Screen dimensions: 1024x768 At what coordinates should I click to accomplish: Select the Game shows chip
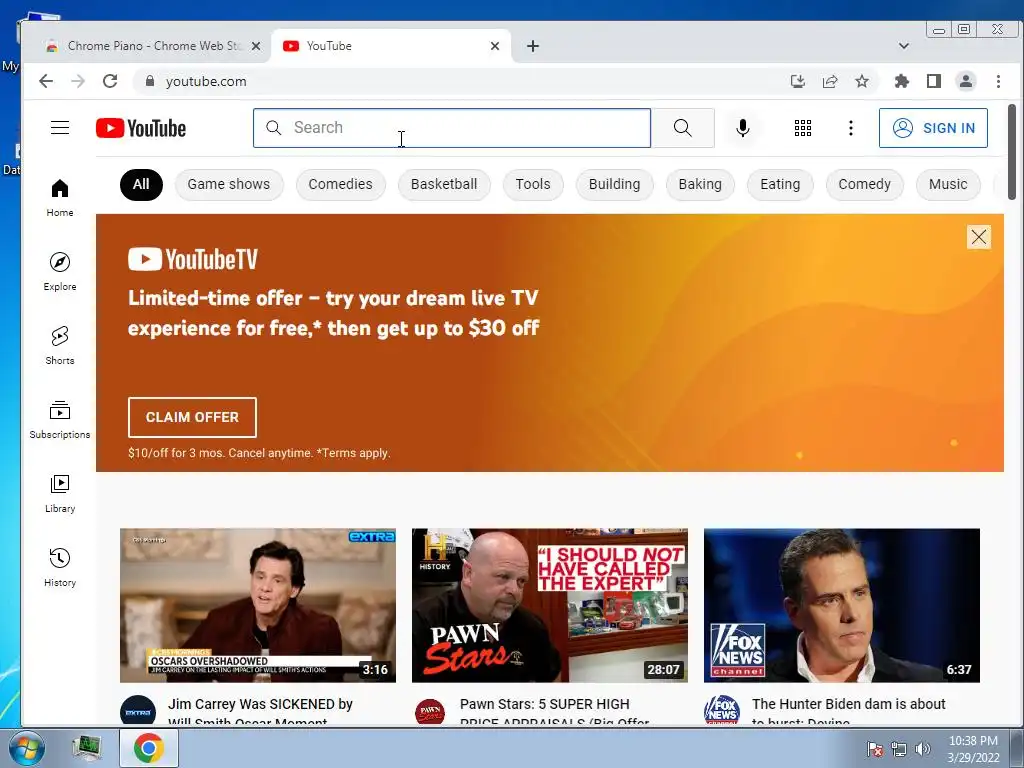(x=229, y=185)
